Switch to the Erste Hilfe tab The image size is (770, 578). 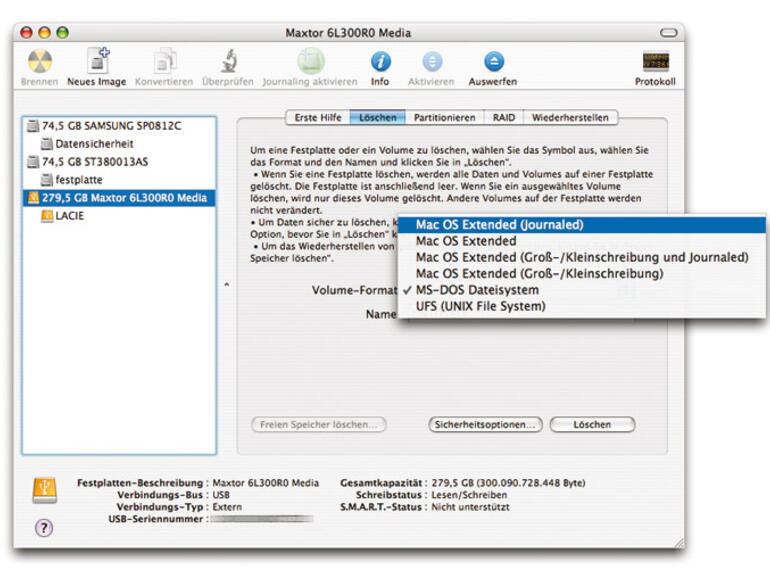click(x=318, y=117)
